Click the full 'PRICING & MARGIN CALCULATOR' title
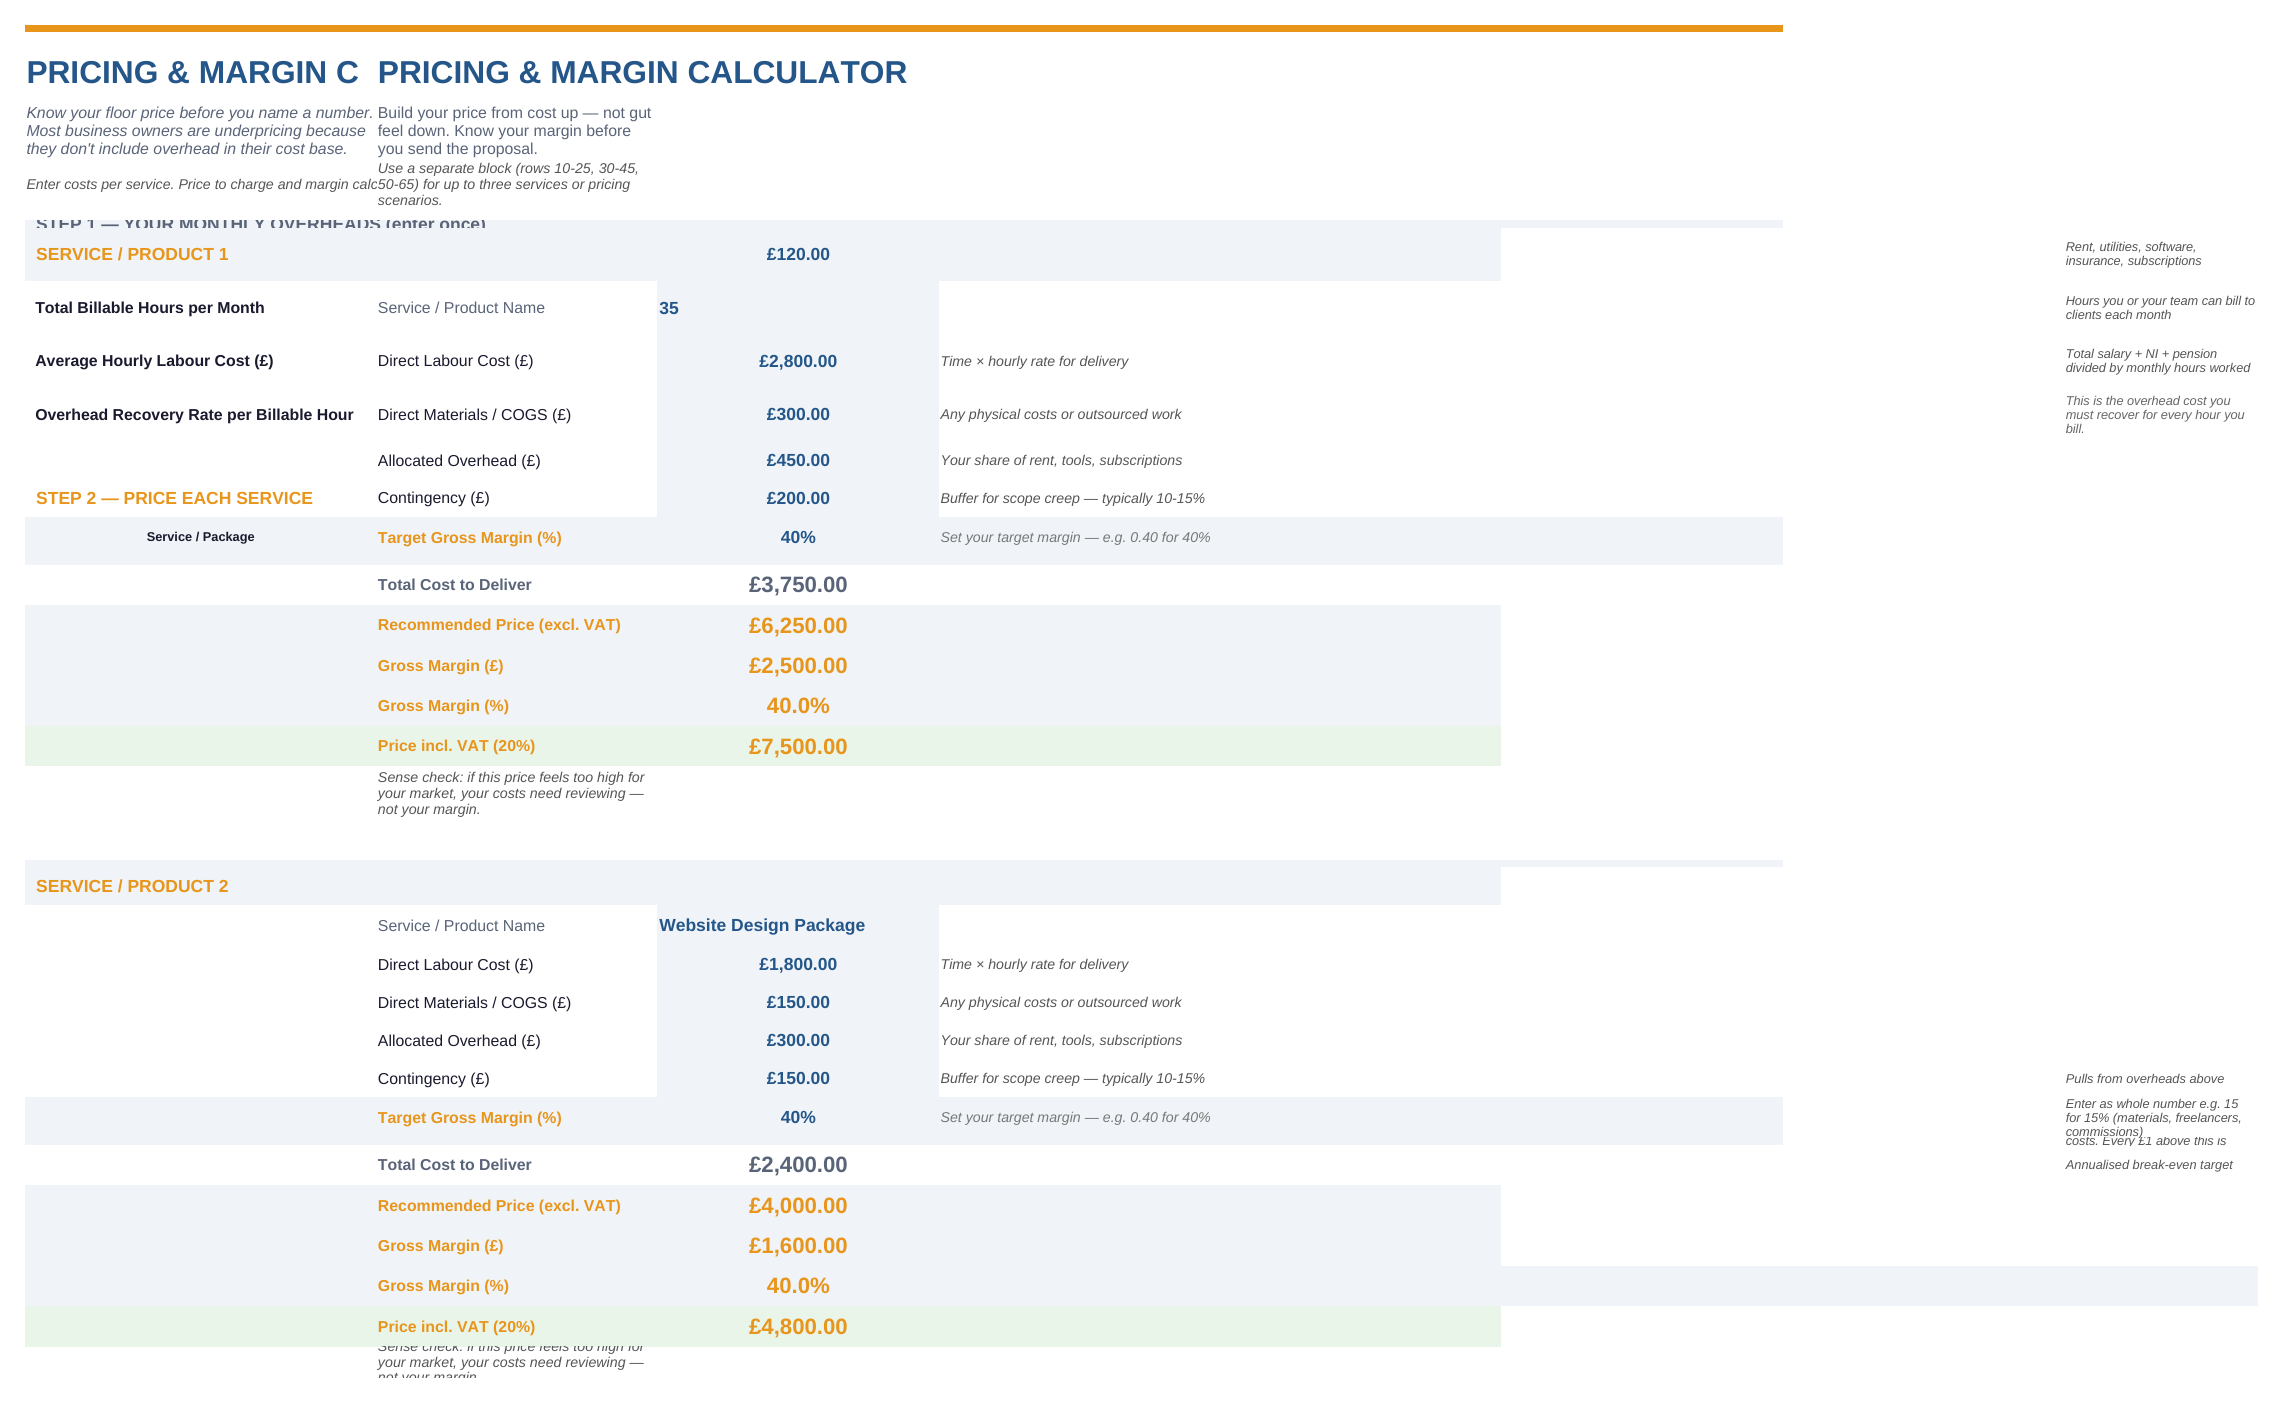The height and width of the screenshot is (1402, 2282). tap(642, 73)
